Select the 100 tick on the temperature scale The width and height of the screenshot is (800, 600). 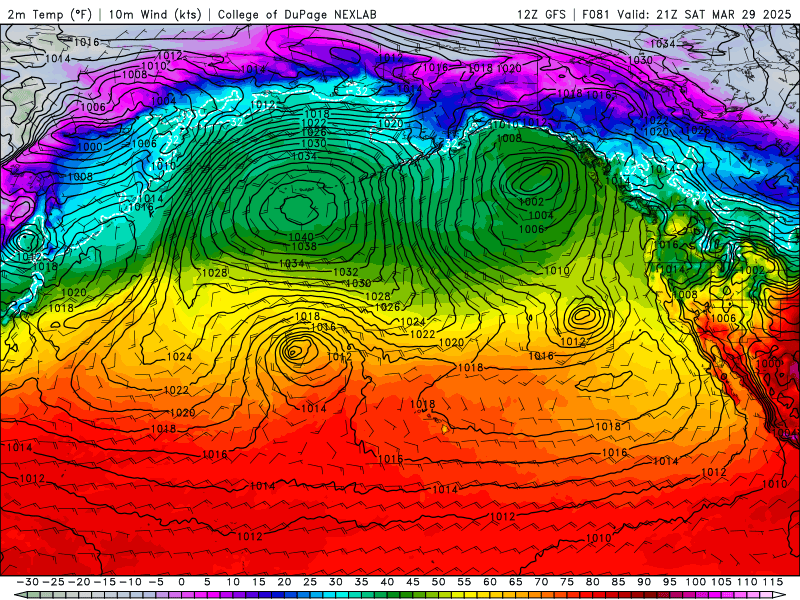tap(695, 582)
